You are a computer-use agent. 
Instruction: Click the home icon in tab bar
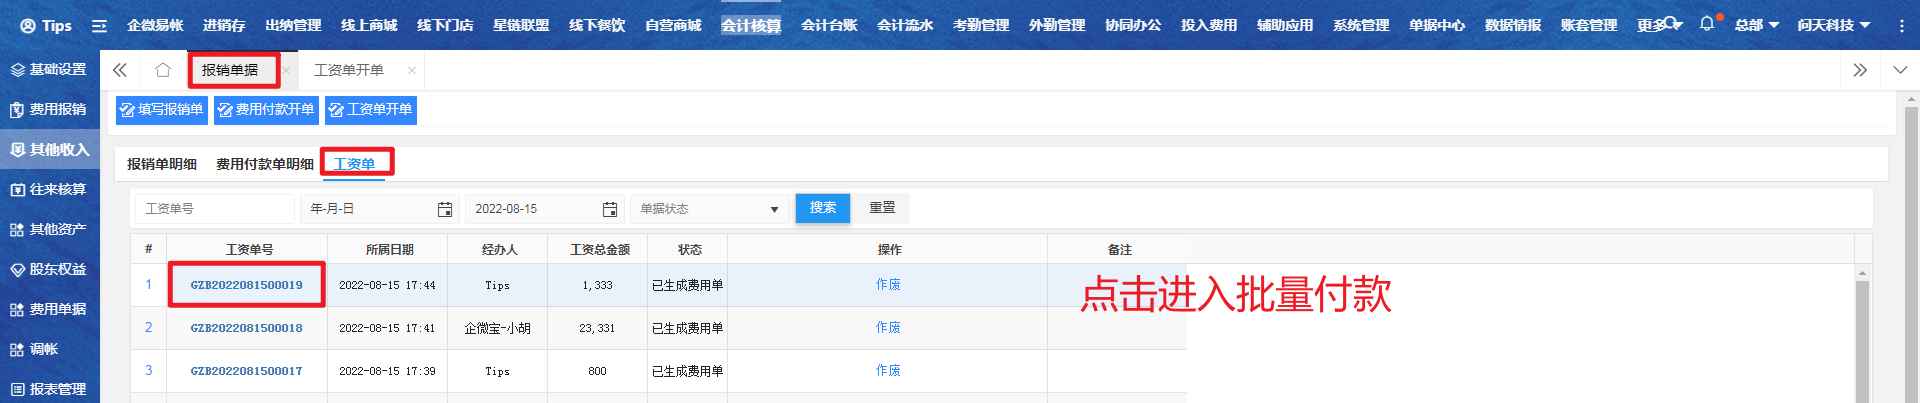tap(162, 70)
